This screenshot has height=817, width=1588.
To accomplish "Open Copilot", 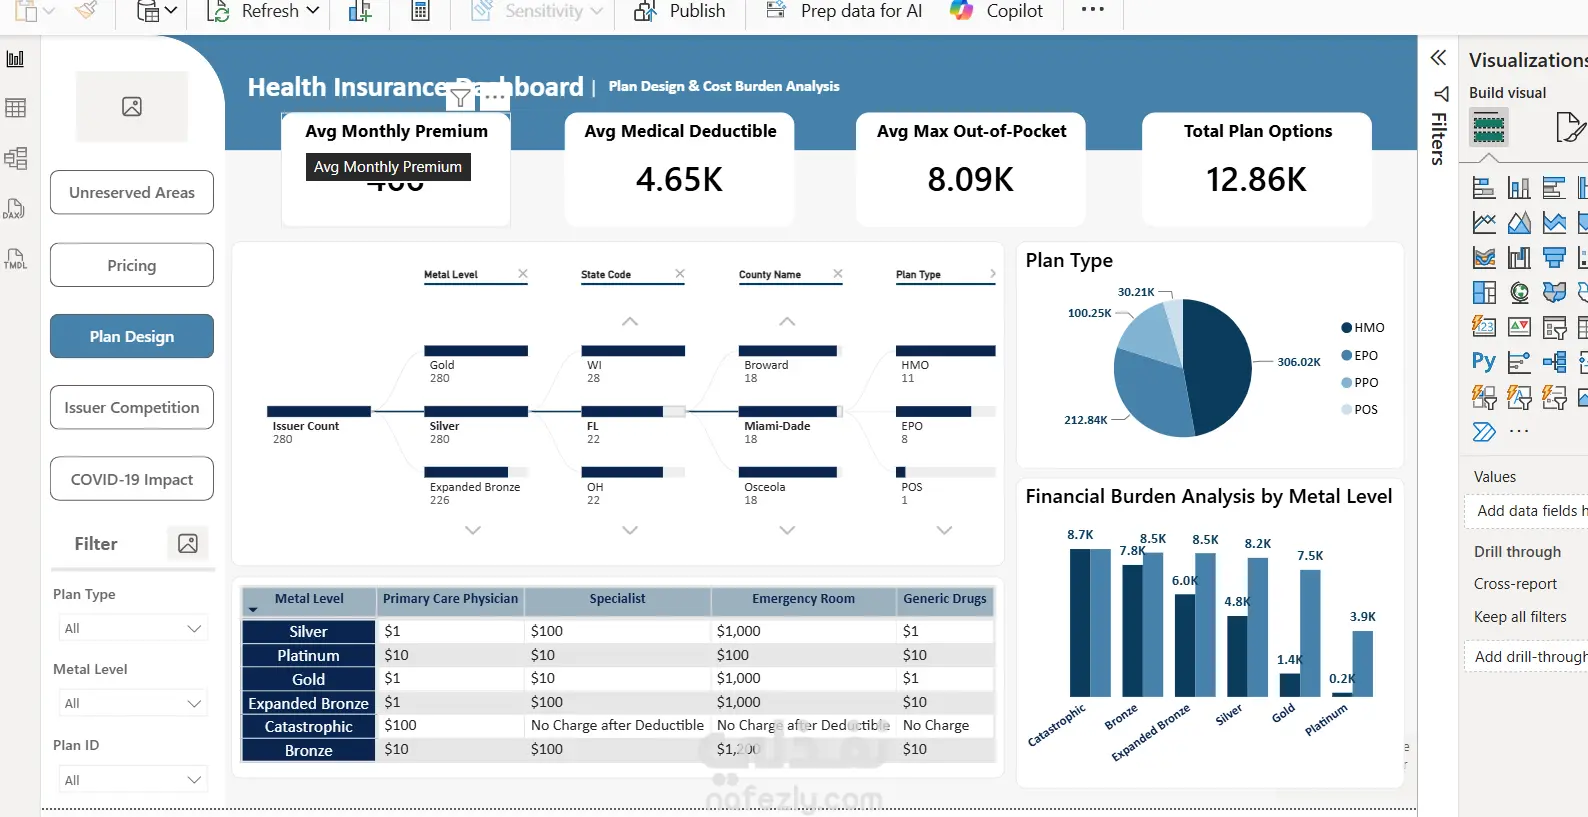I will (x=996, y=11).
